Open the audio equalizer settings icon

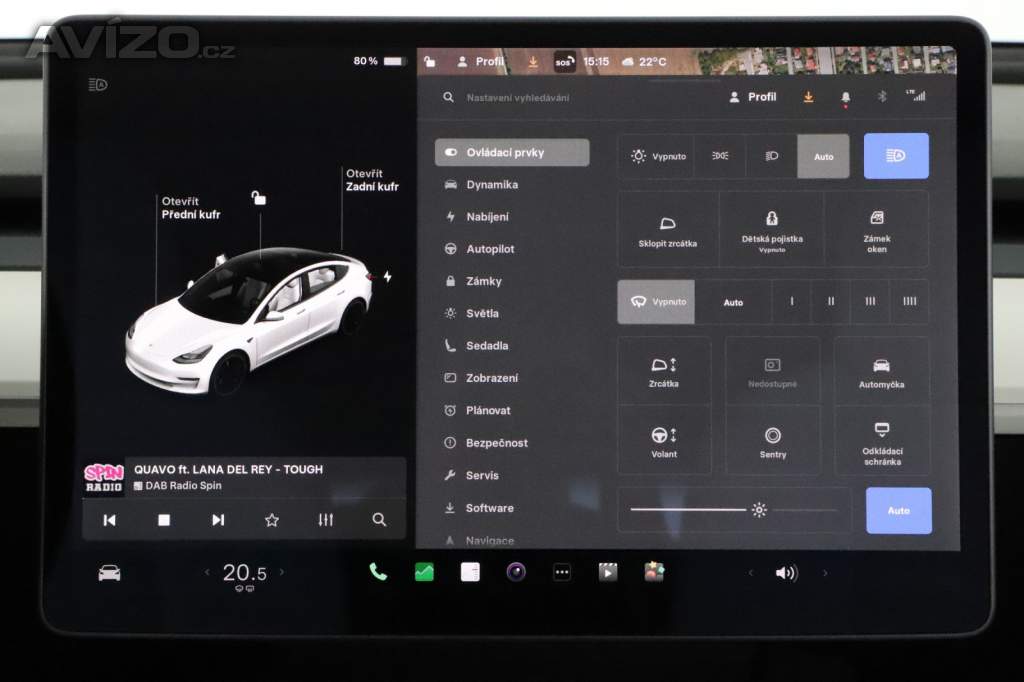(x=325, y=520)
